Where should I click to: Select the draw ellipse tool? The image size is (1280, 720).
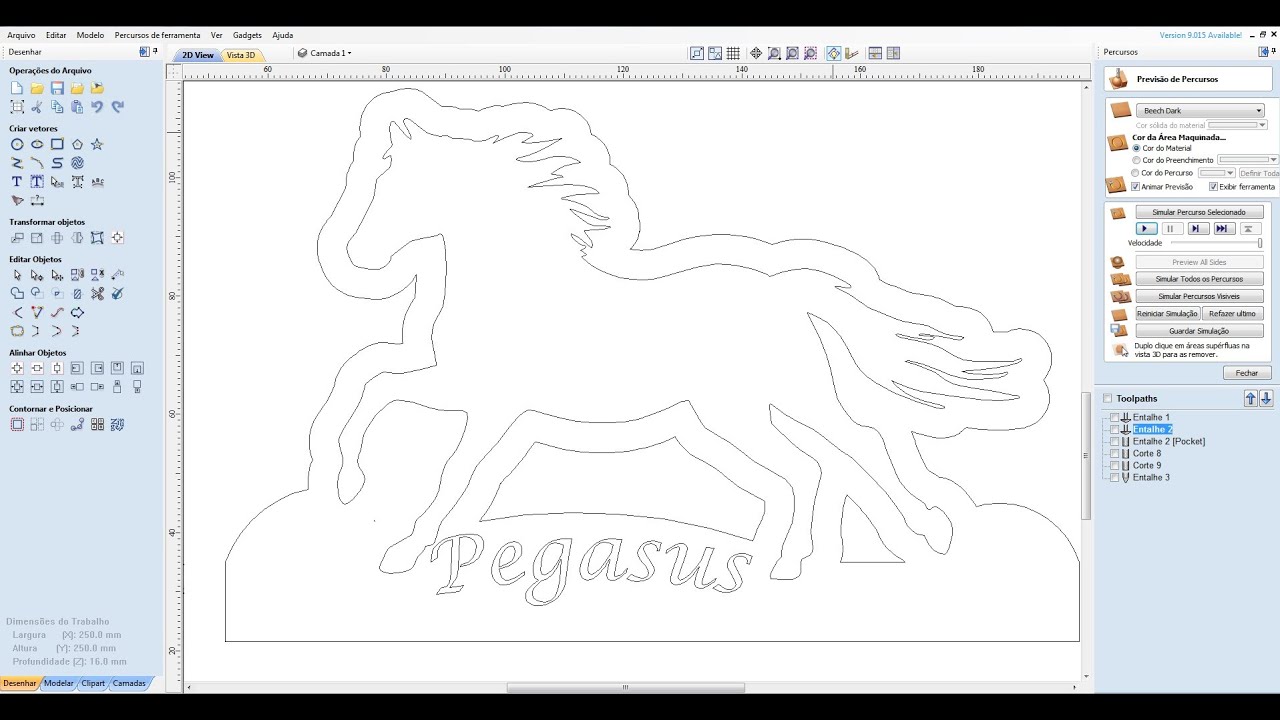pyautogui.click(x=37, y=145)
